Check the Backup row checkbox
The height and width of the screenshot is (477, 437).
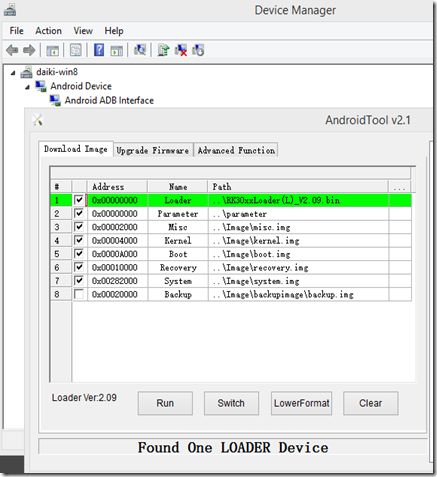[x=79, y=294]
